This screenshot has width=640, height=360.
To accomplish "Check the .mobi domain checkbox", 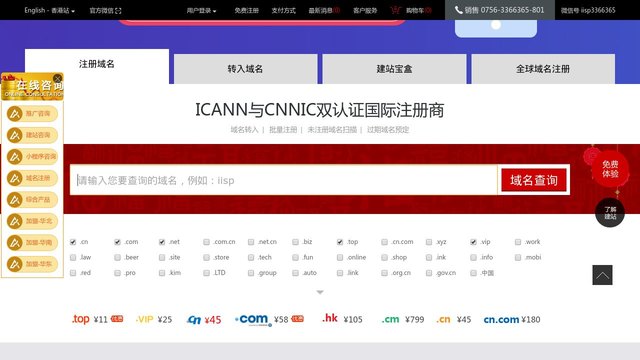I will [518, 258].
